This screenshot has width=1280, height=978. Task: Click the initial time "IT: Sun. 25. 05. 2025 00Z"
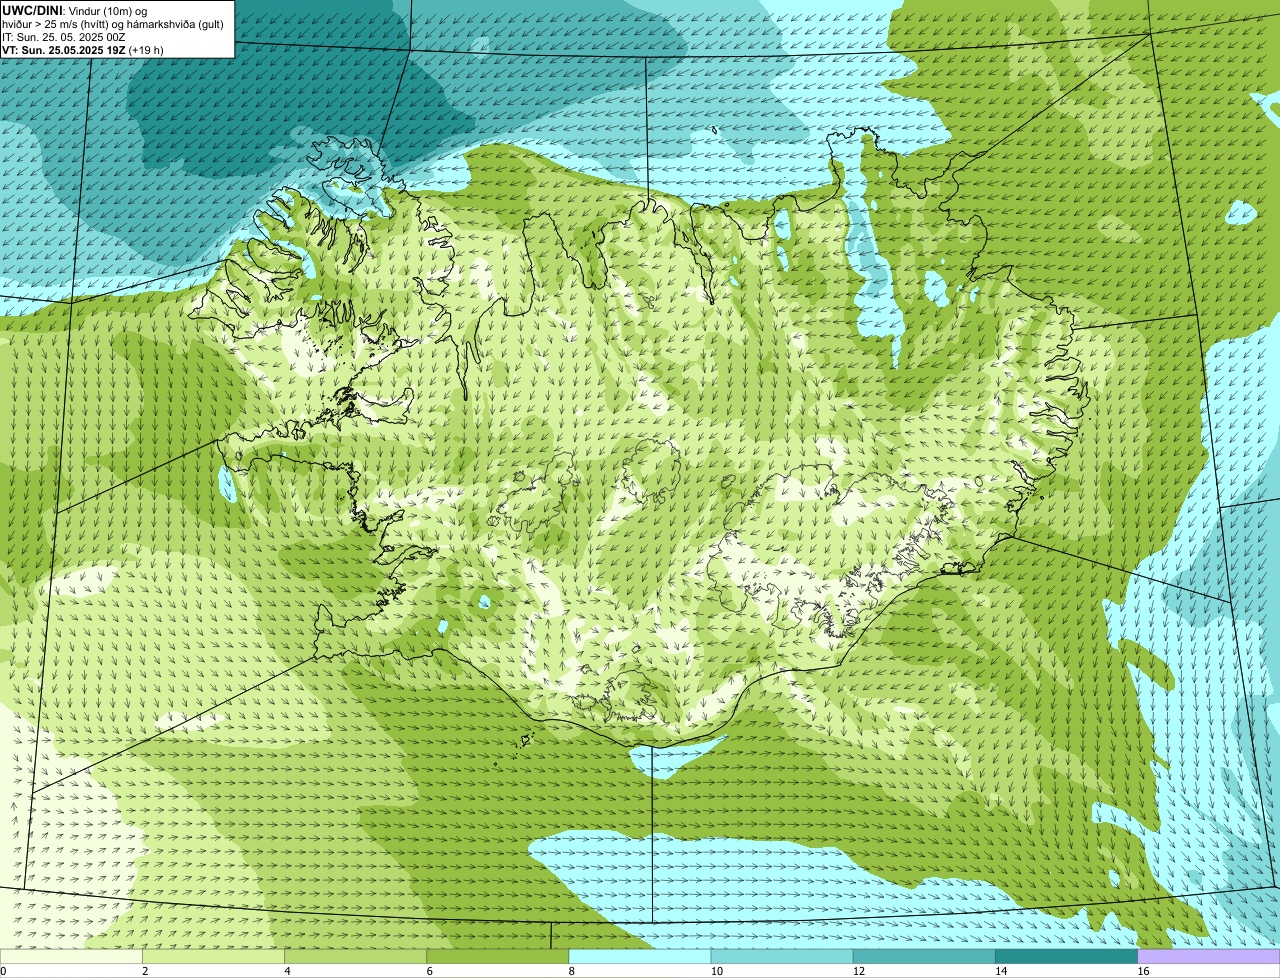point(64,37)
